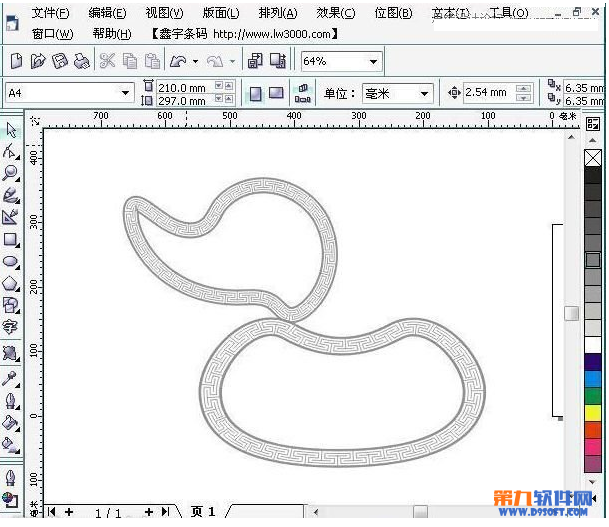609x527 pixels.
Task: Switch to the 页 1 page tab
Action: click(203, 511)
